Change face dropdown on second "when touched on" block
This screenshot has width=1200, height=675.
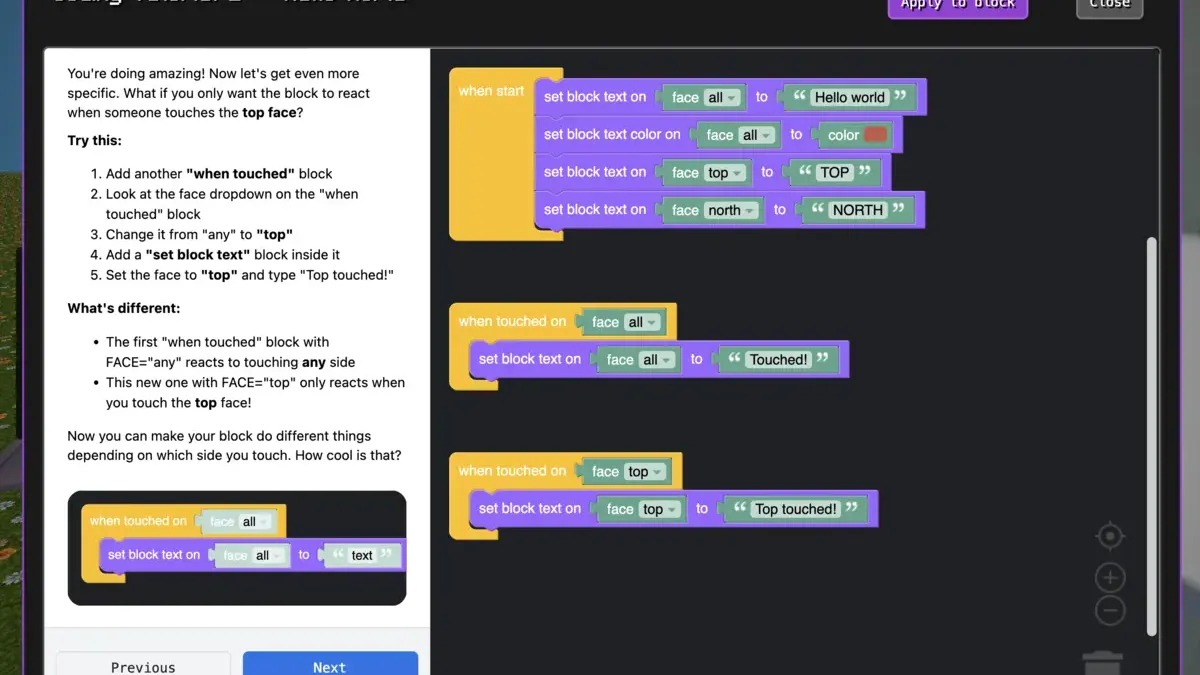pos(645,472)
